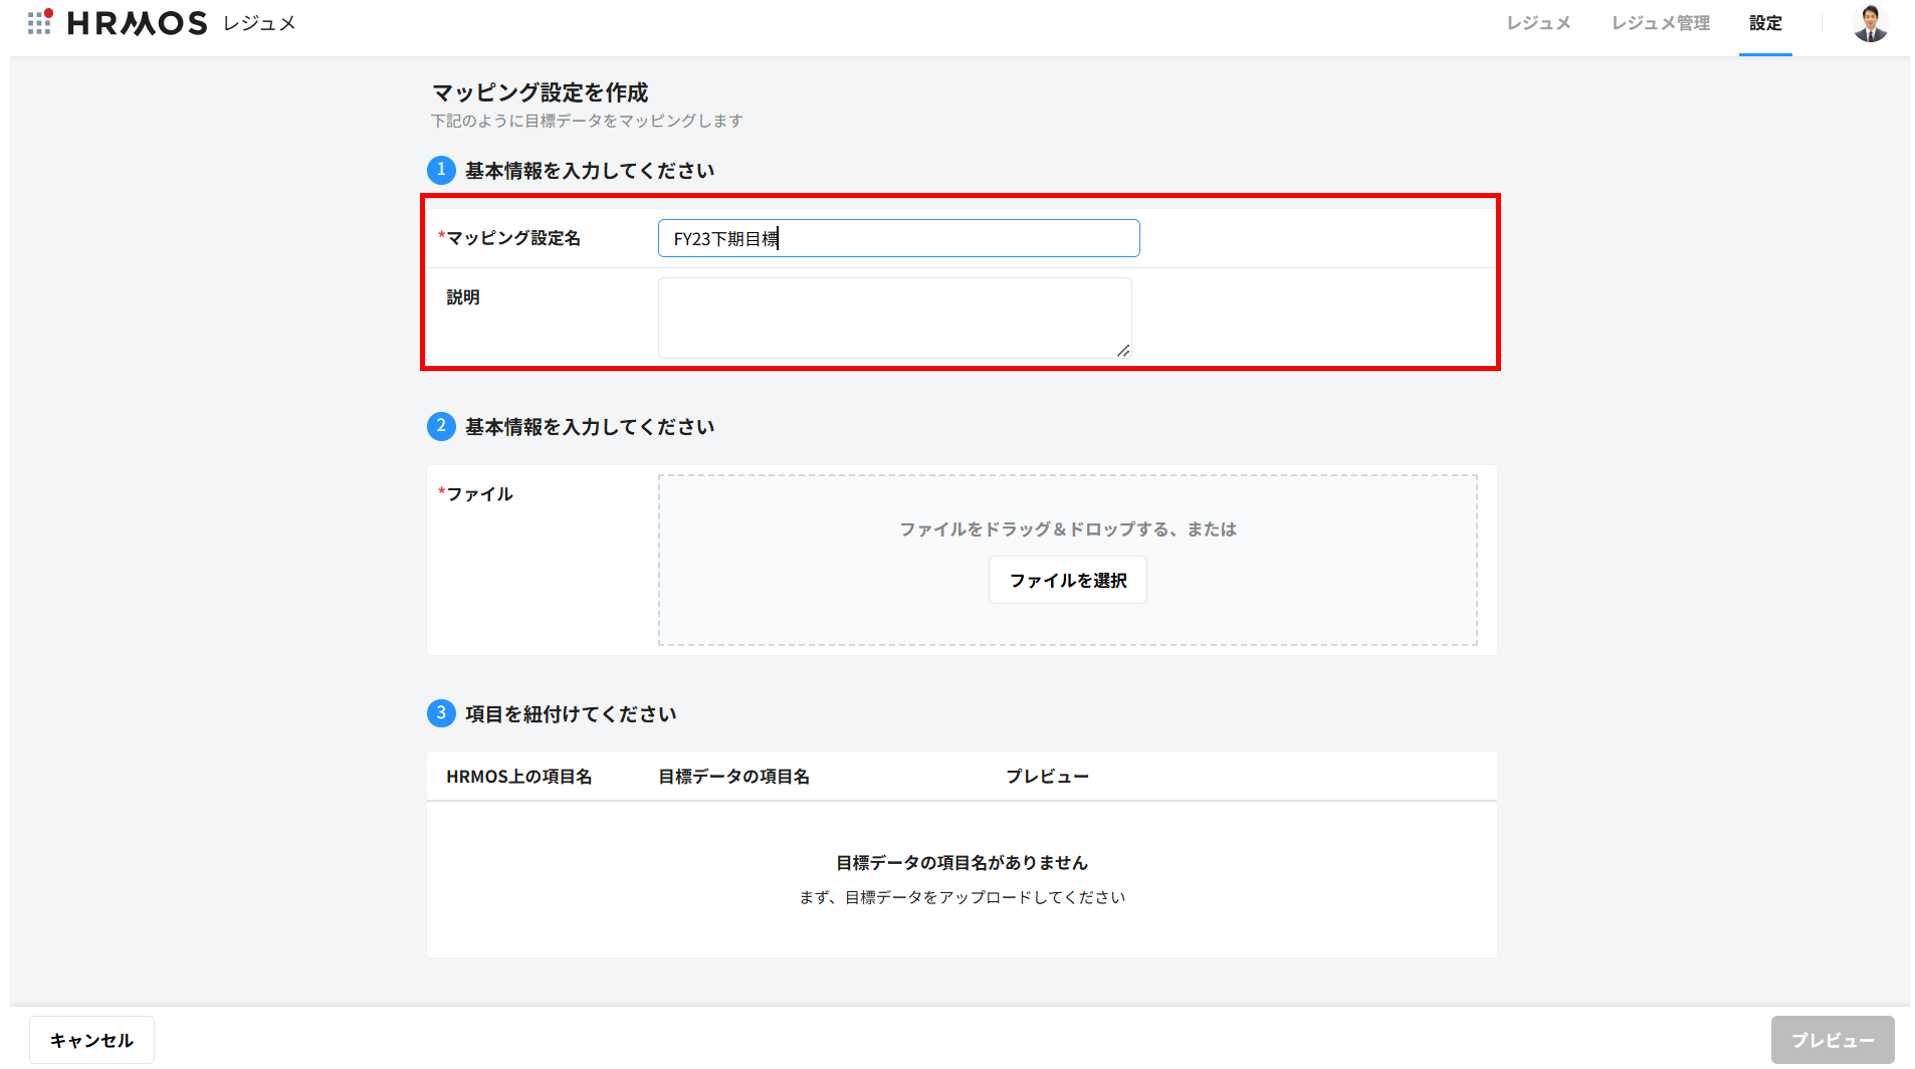Click the 目標データの項目名 column header
This screenshot has height=1069, width=1915.
[x=733, y=776]
